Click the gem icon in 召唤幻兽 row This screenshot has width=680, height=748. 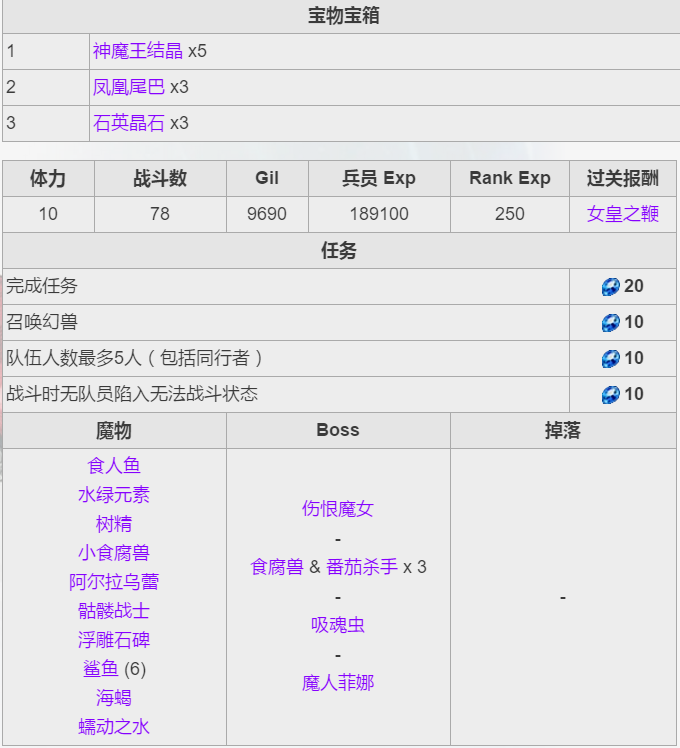[x=610, y=323]
